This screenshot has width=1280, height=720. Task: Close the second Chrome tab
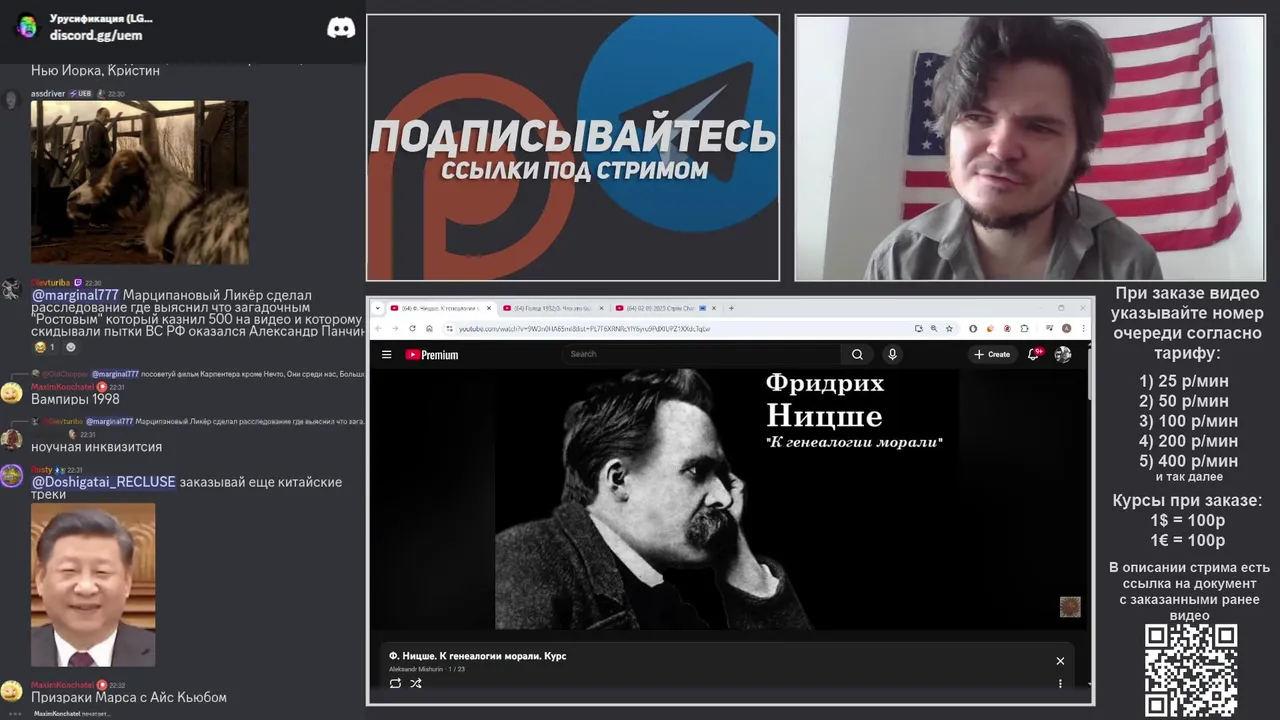point(601,308)
